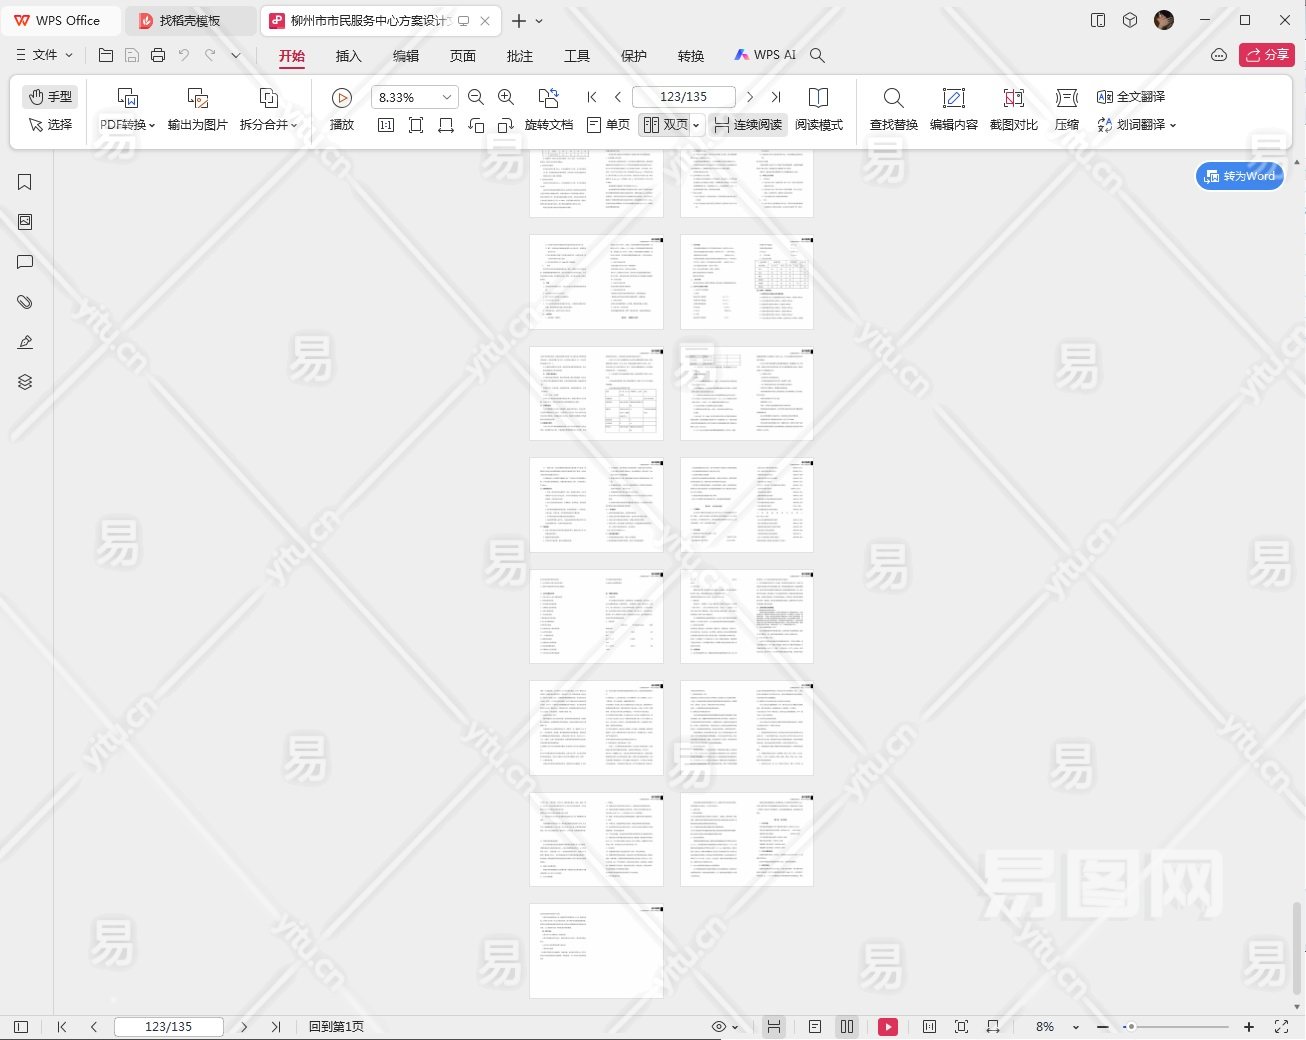The image size is (1306, 1040).
Task: Switch to the 插入 ribbon tab
Action: click(348, 56)
